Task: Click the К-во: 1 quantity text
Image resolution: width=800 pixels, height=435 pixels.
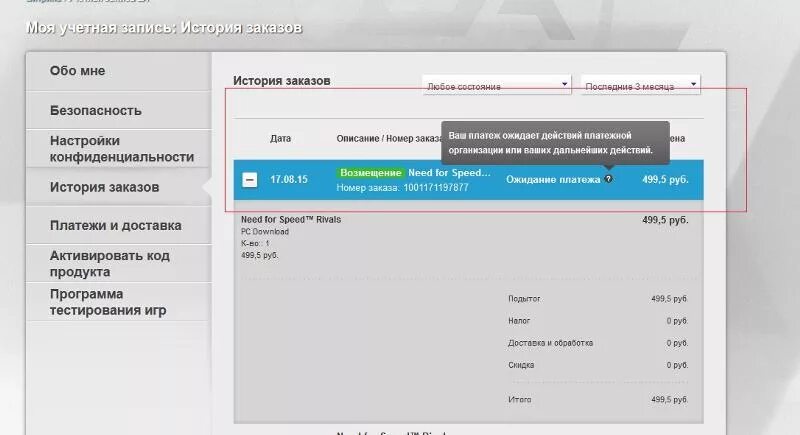Action: point(255,243)
